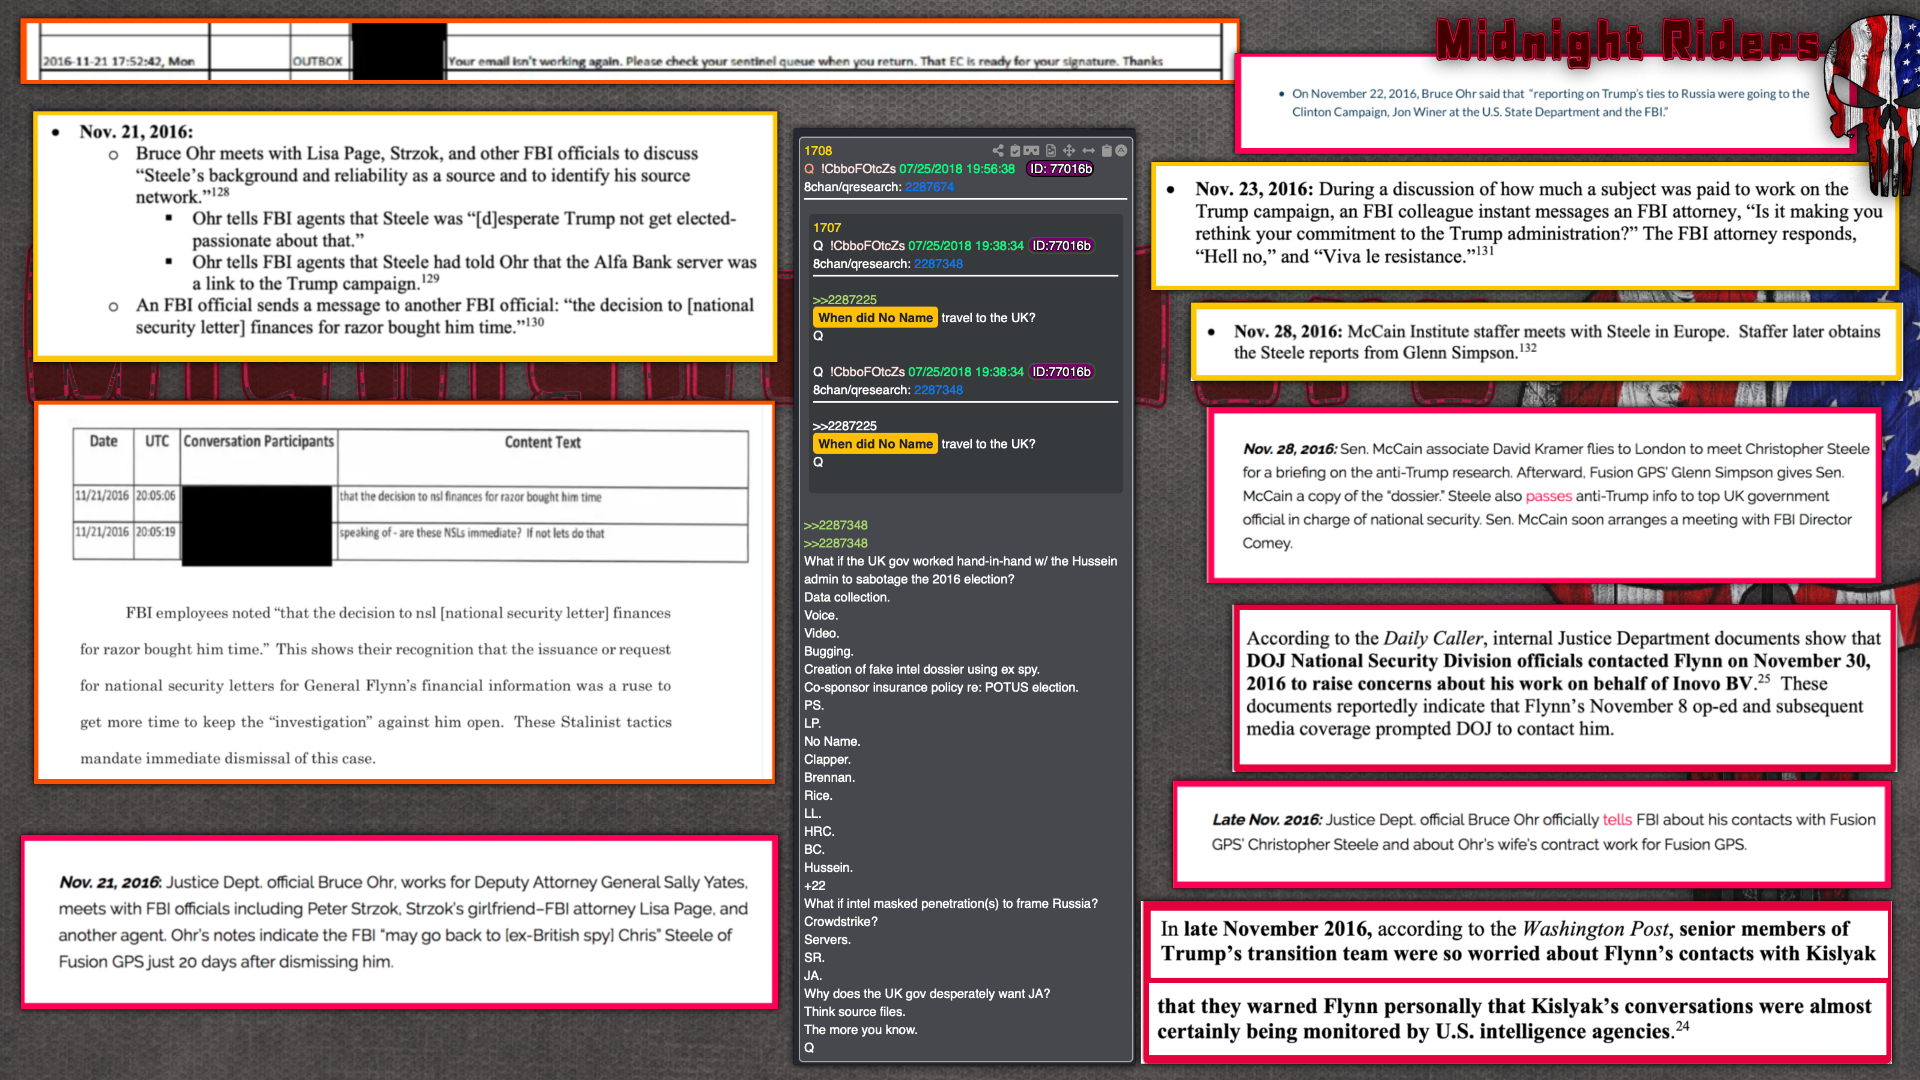Click 'Why does the UK gov desperately want JA?'

tap(926, 993)
